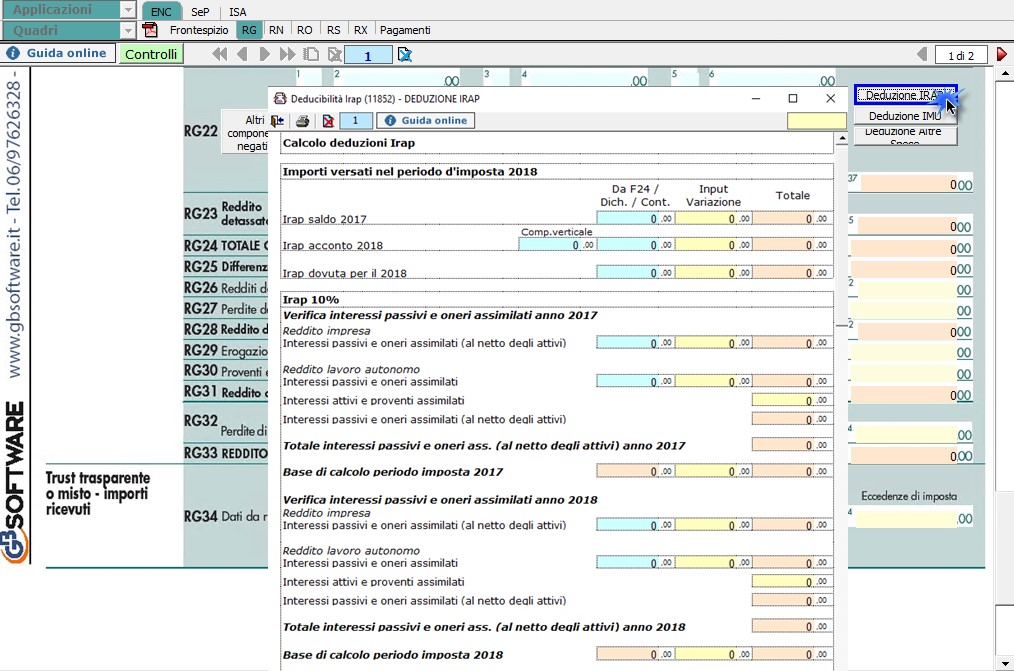This screenshot has height=671, width=1014.
Task: Open the PDF export icon beside Frontespizio
Action: [x=150, y=30]
